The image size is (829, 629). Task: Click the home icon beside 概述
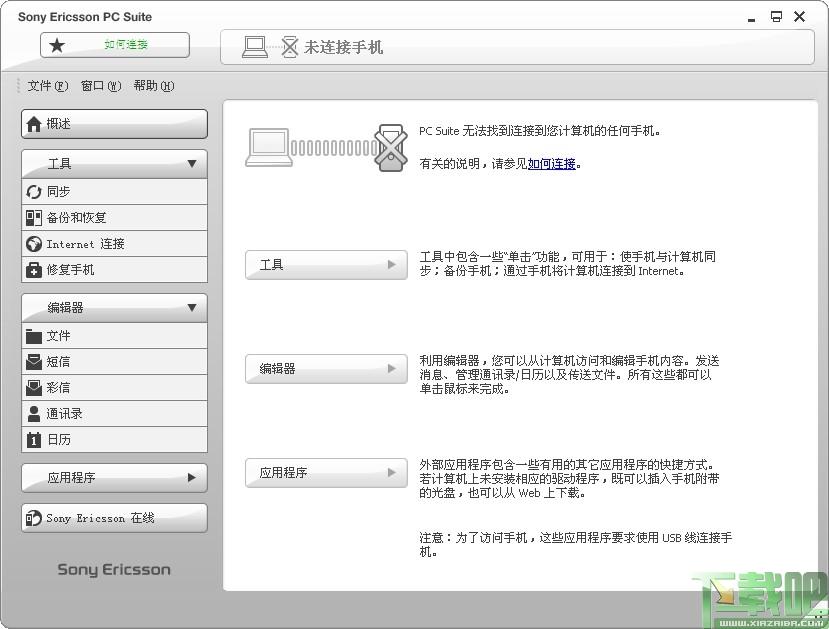[33, 124]
